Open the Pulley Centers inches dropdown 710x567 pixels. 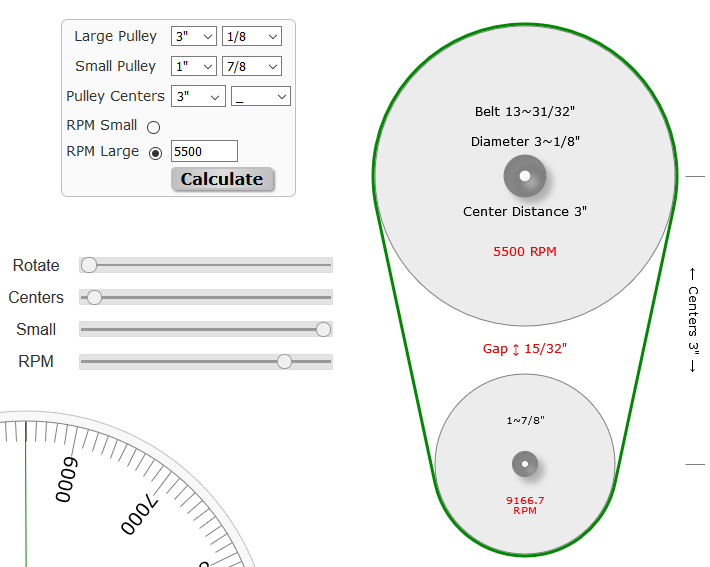point(198,96)
